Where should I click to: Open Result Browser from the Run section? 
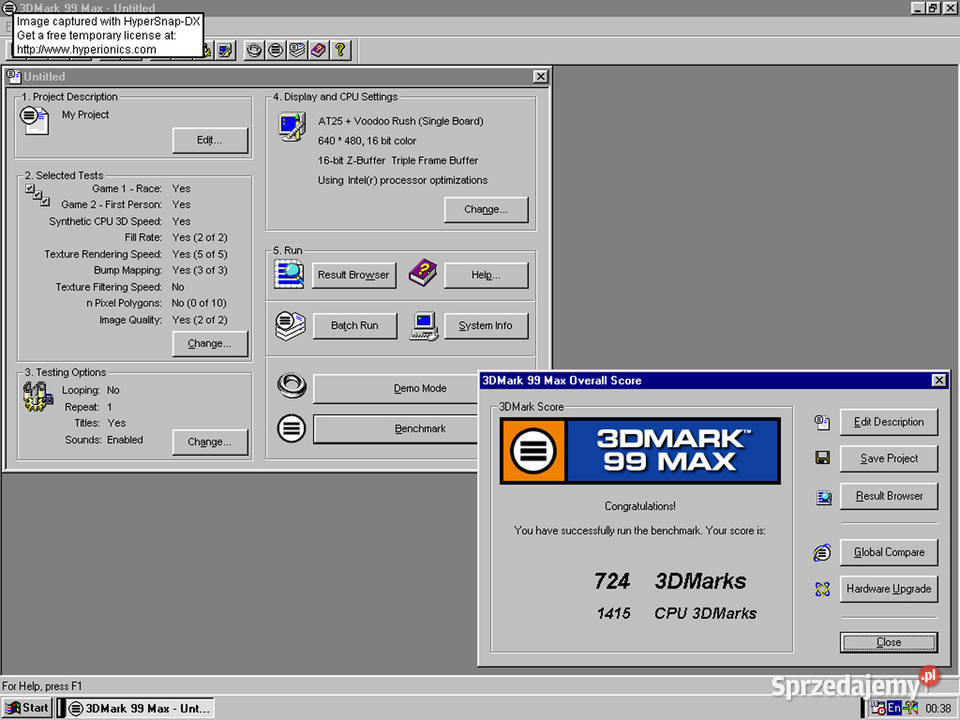354,275
